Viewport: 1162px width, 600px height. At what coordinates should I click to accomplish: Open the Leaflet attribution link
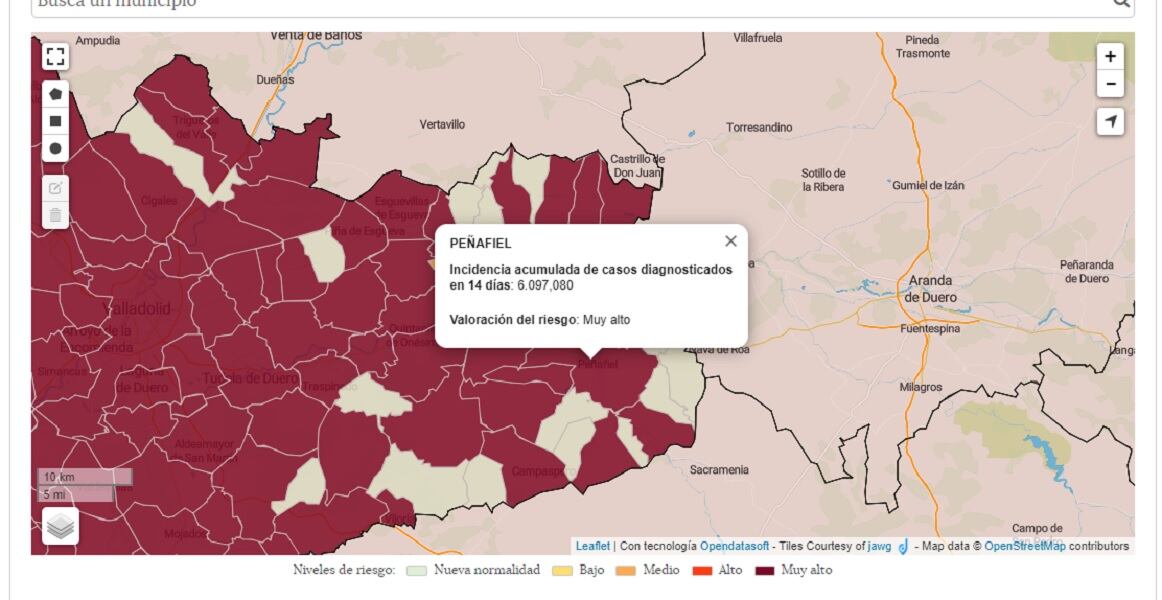coord(593,546)
